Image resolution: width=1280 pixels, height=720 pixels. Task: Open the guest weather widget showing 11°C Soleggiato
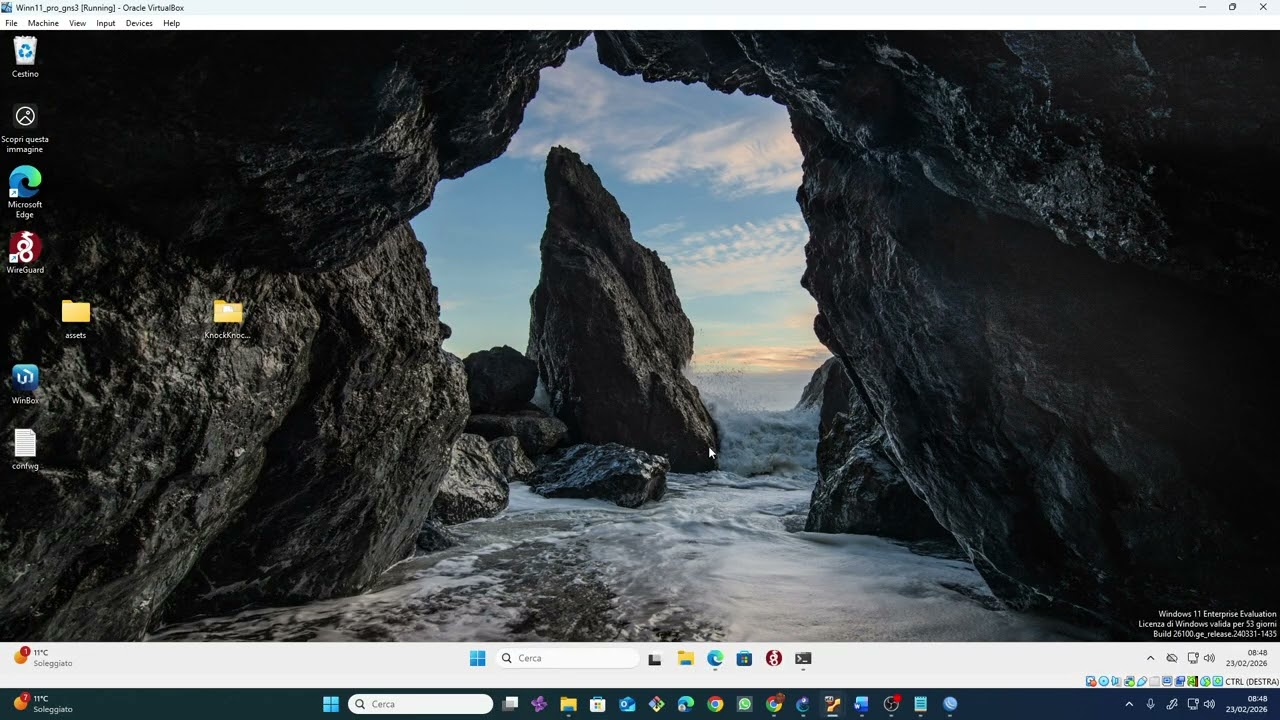click(43, 657)
